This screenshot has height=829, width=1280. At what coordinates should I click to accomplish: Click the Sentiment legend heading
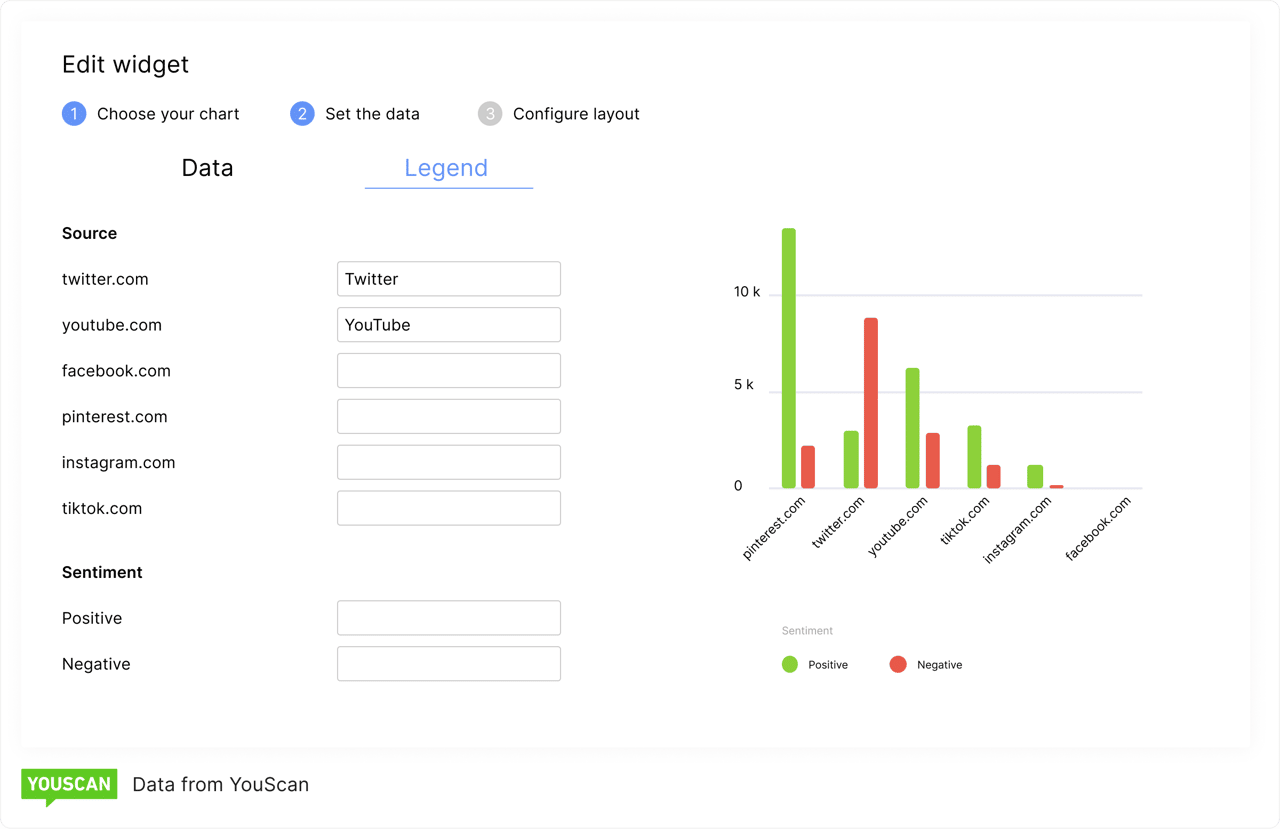click(807, 630)
